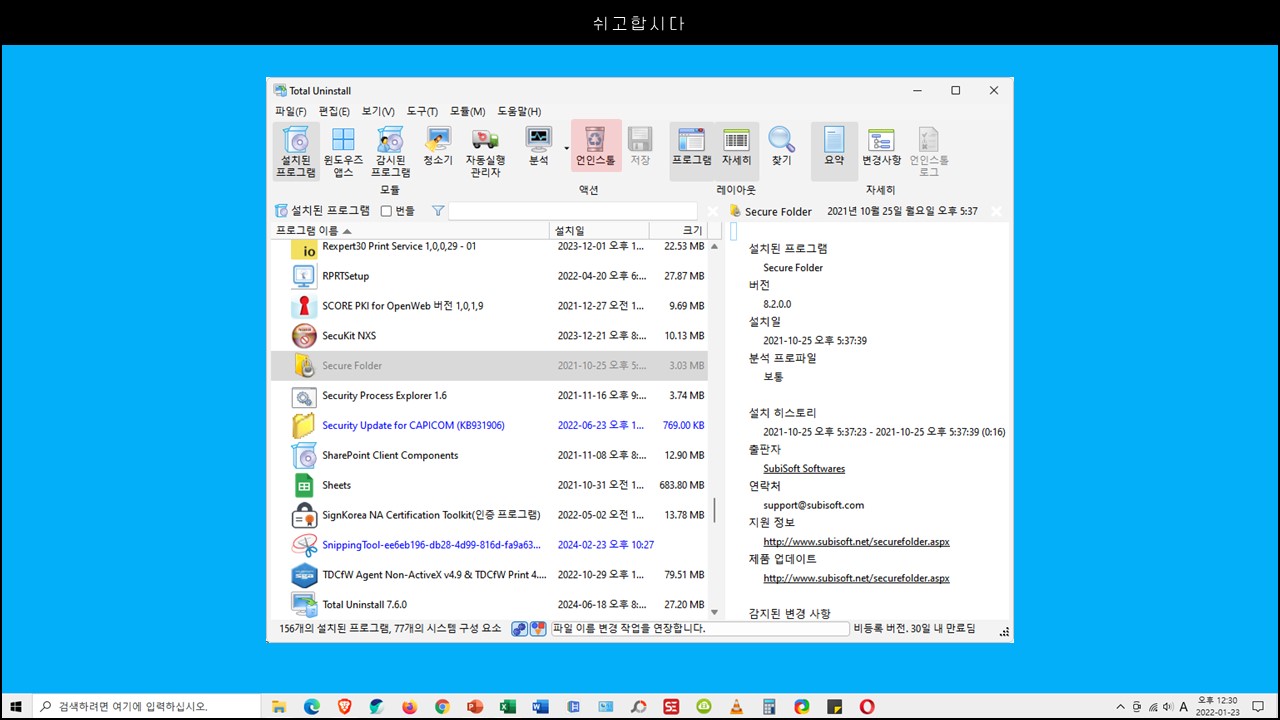The height and width of the screenshot is (720, 1280).
Task: Click the Sheets program icon
Action: click(x=304, y=485)
